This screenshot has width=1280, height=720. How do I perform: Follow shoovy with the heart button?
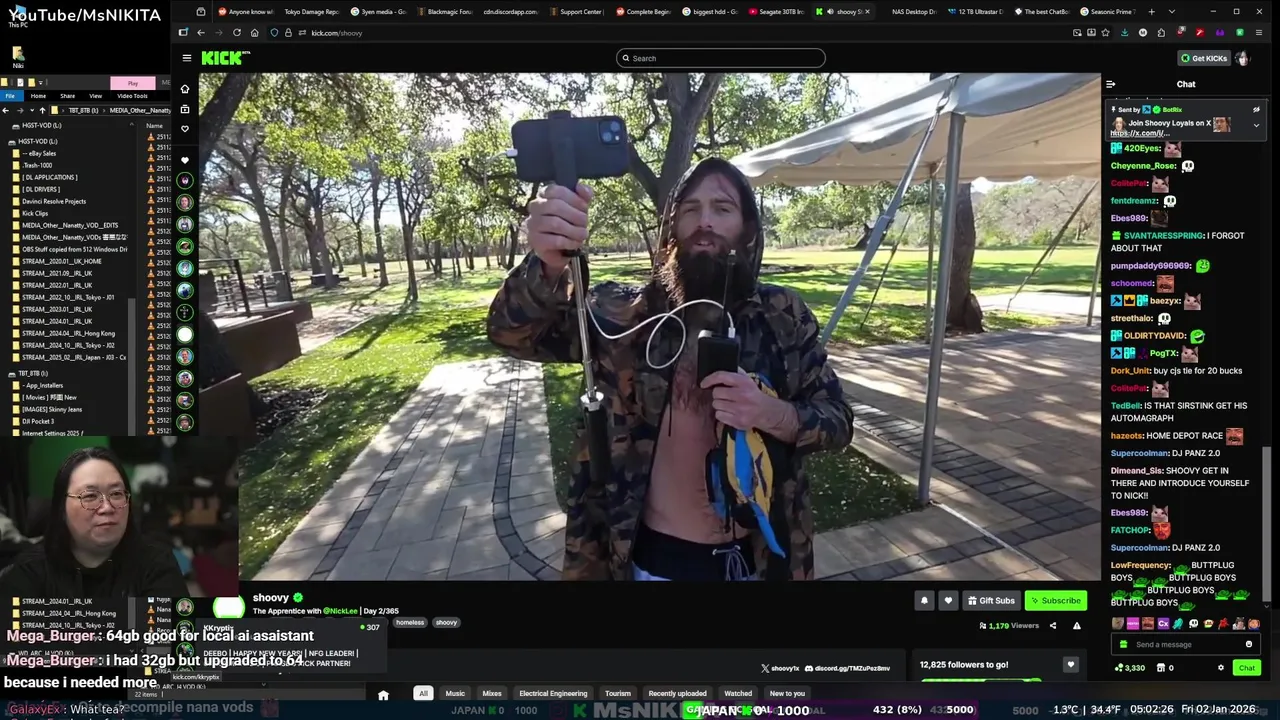pos(948,601)
